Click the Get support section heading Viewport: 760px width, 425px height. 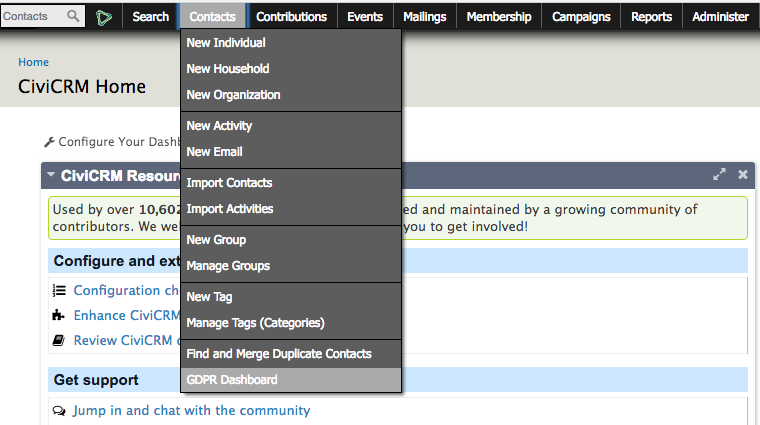(96, 380)
